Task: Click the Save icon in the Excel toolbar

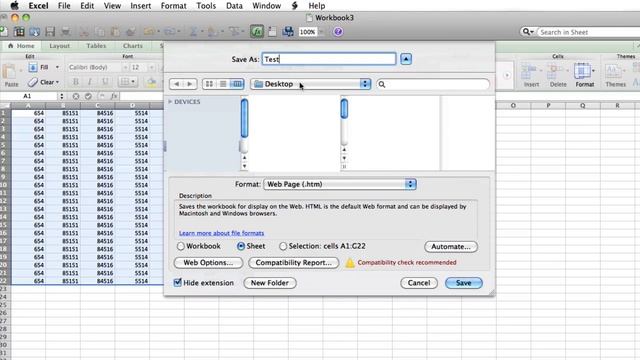Action: (50, 31)
